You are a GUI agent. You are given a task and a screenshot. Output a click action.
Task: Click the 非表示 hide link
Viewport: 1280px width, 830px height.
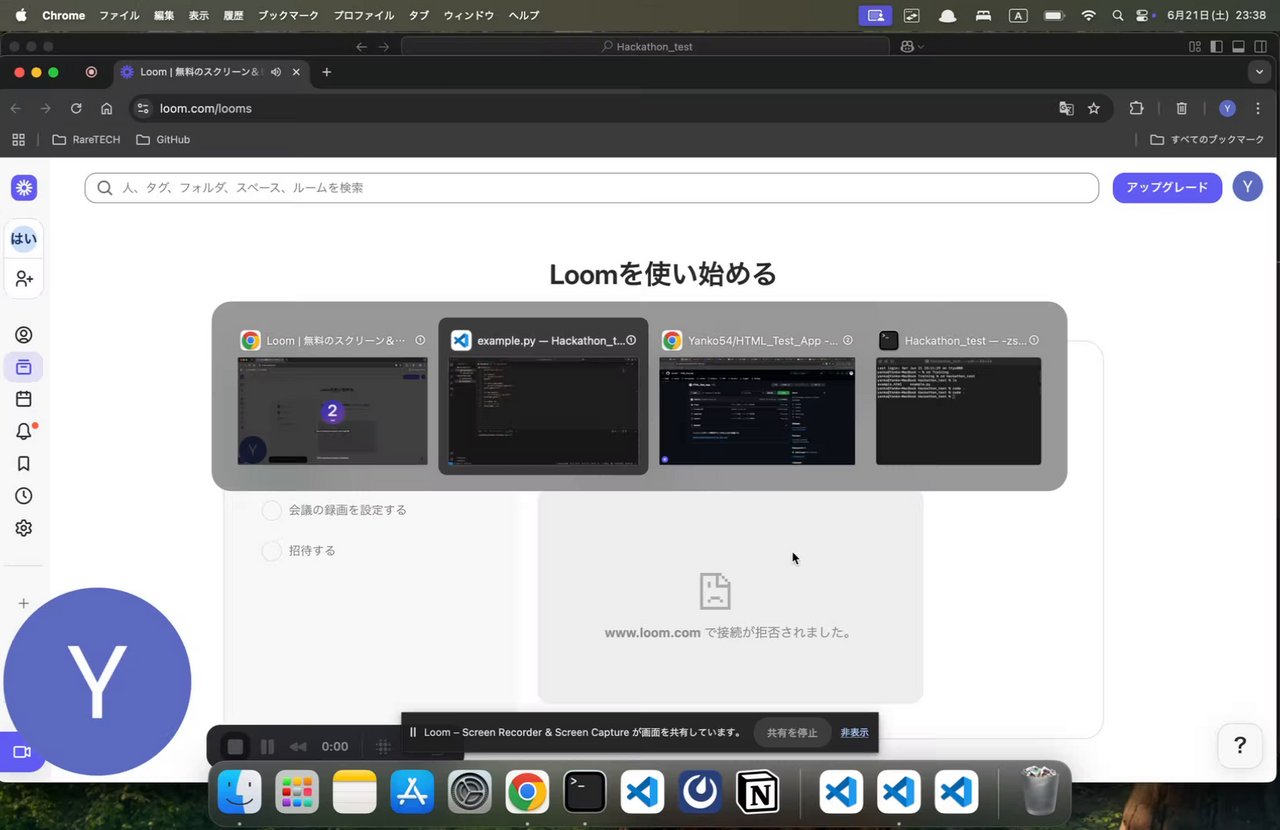tap(854, 733)
